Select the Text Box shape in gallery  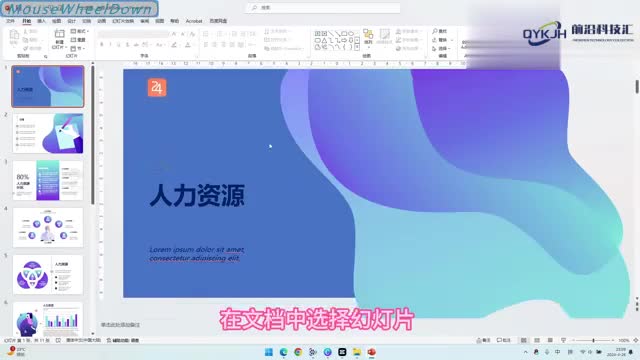click(317, 34)
